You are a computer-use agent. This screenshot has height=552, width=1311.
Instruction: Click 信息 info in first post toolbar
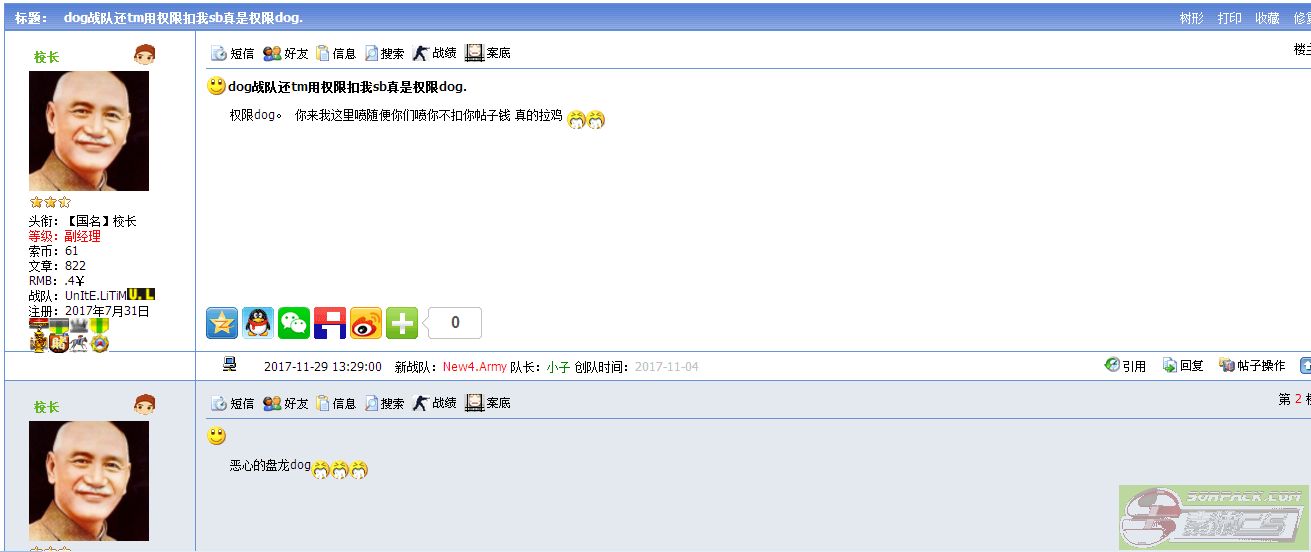click(336, 53)
